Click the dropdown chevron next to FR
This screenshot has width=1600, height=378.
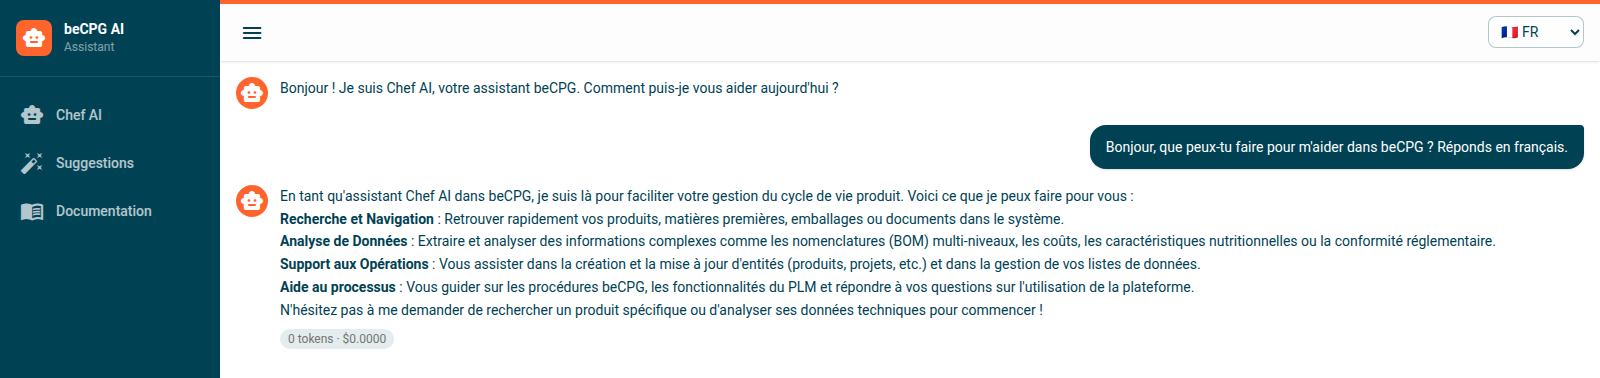pos(1575,32)
